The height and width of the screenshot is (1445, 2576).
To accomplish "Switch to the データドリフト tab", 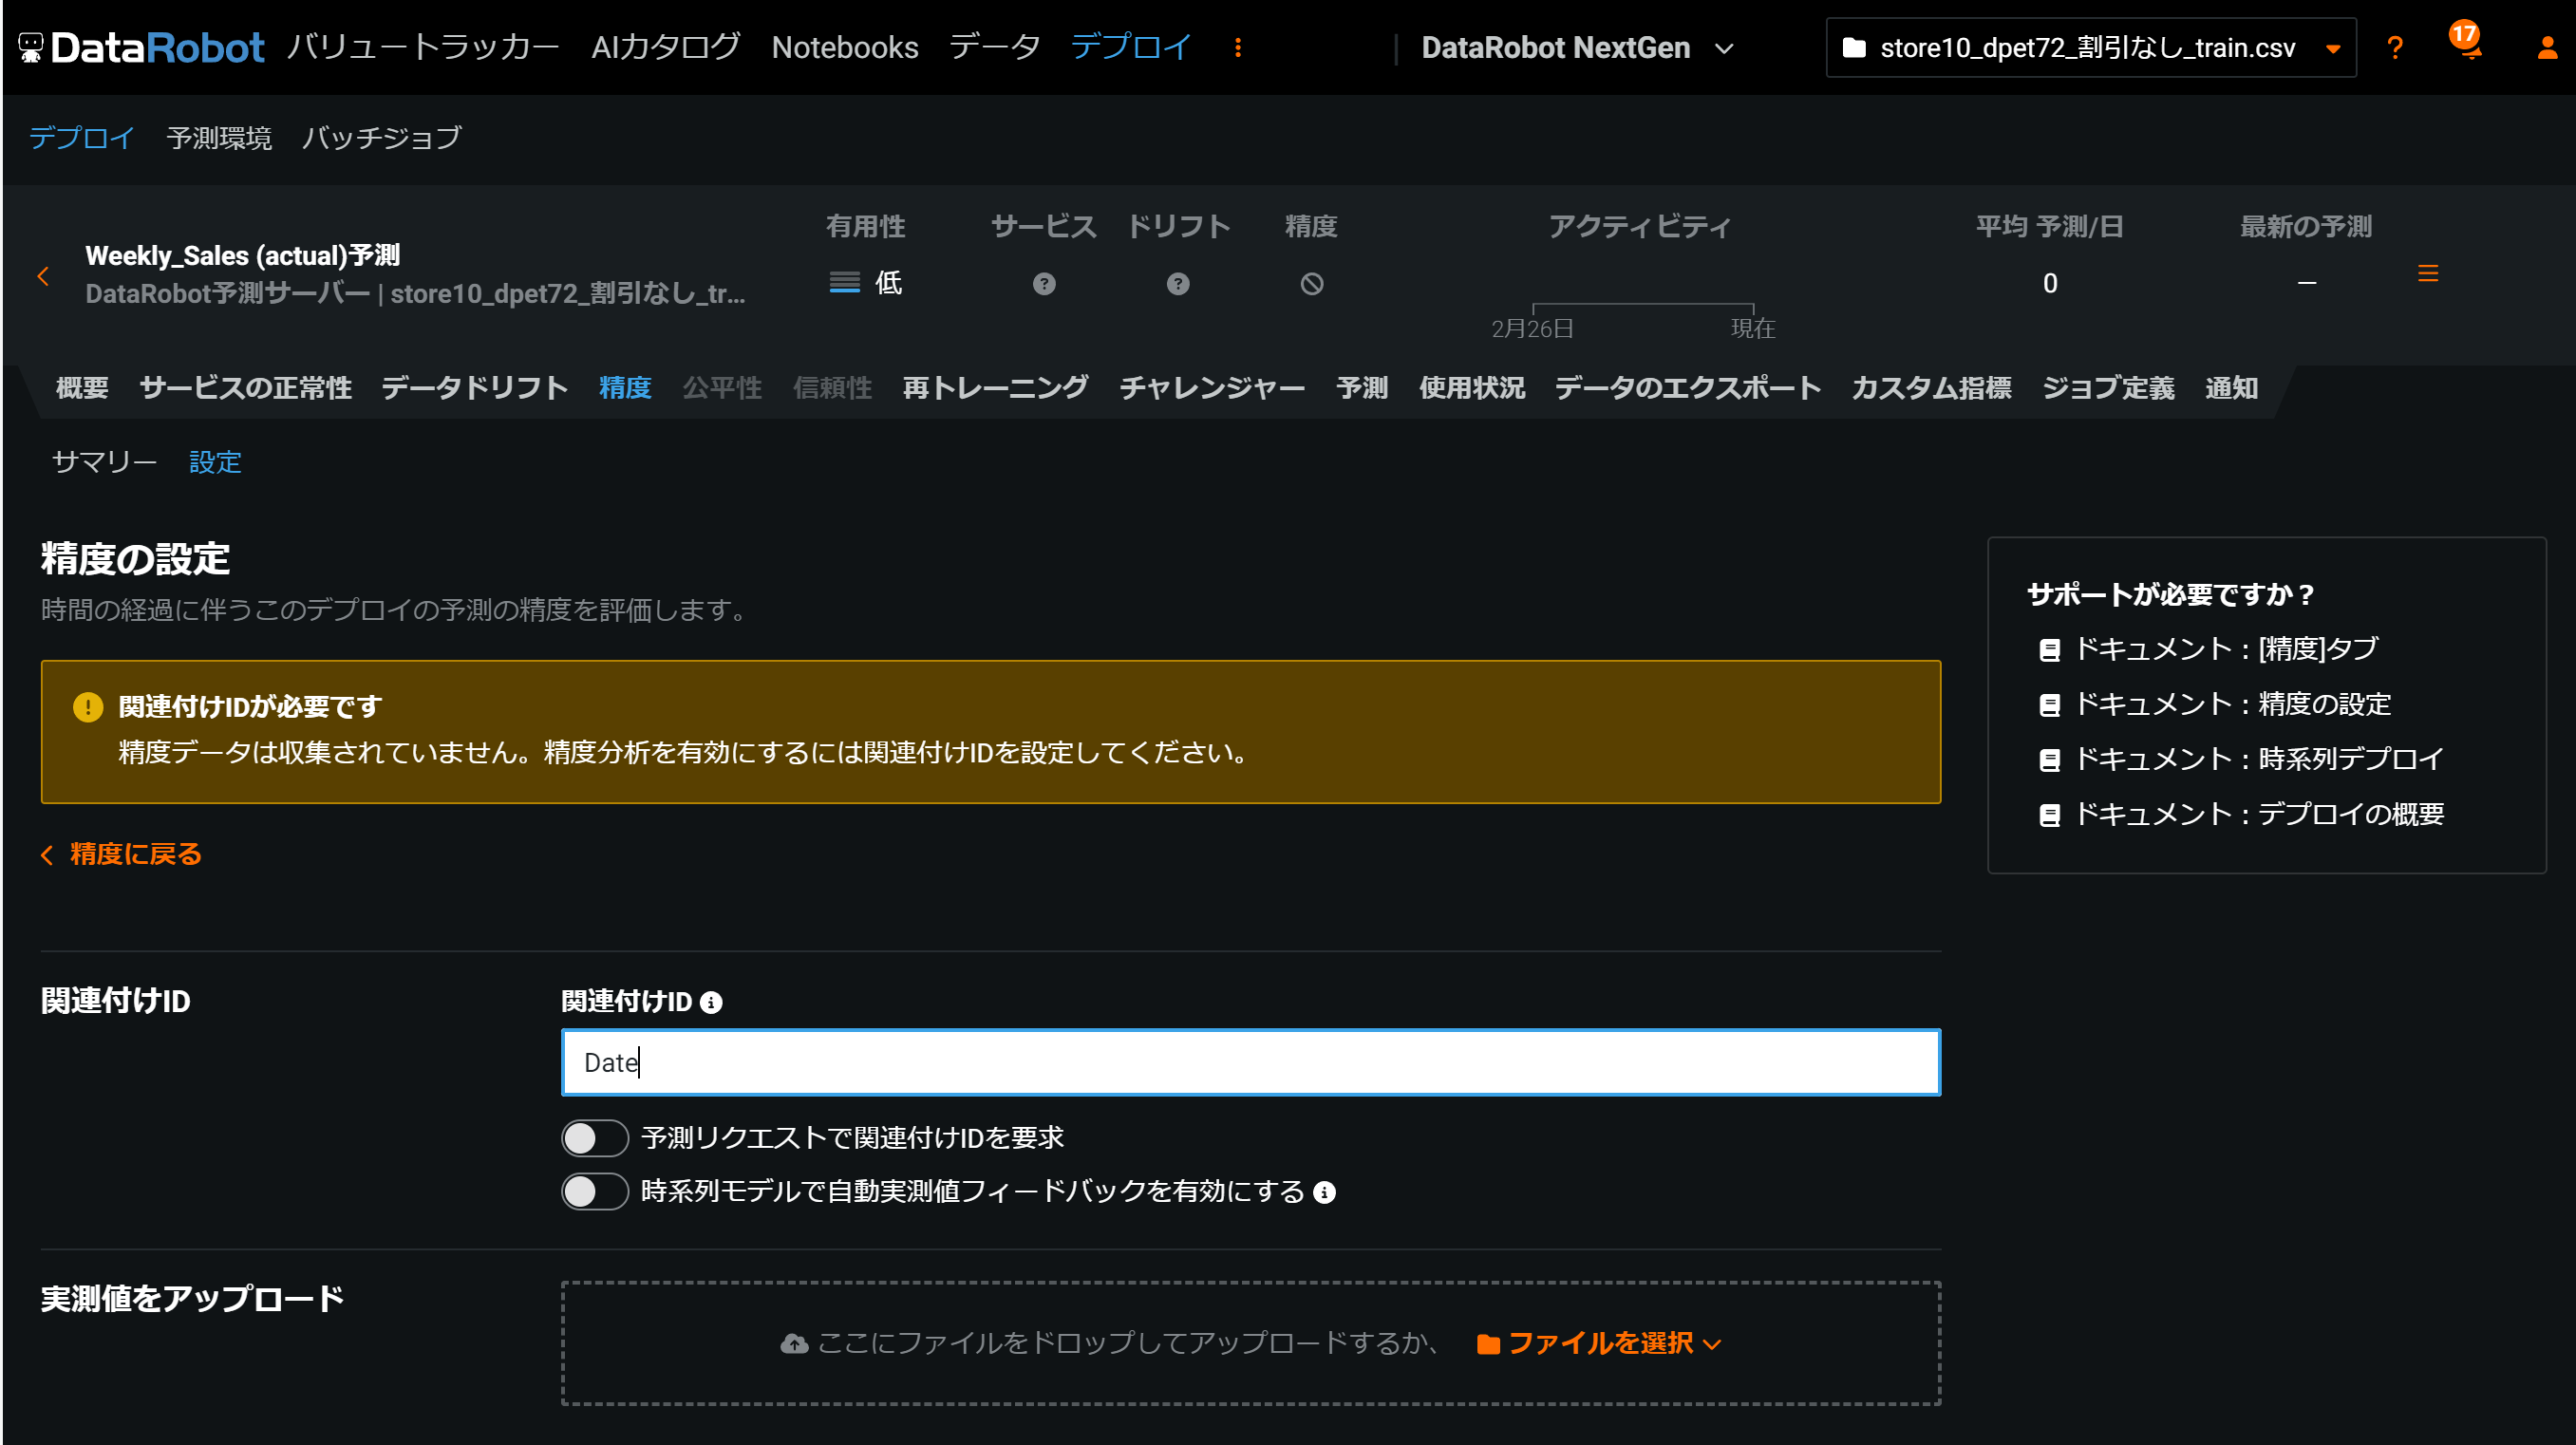I will (474, 388).
